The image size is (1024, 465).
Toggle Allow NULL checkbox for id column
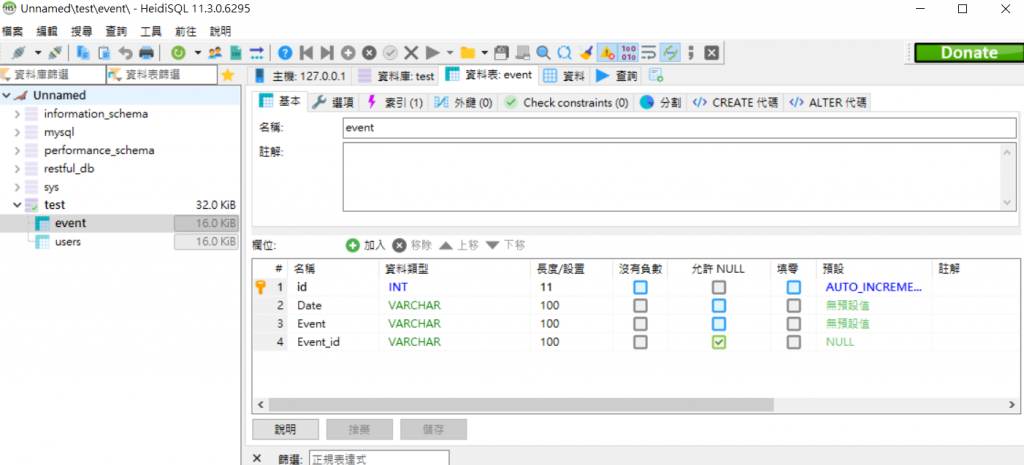click(x=718, y=287)
